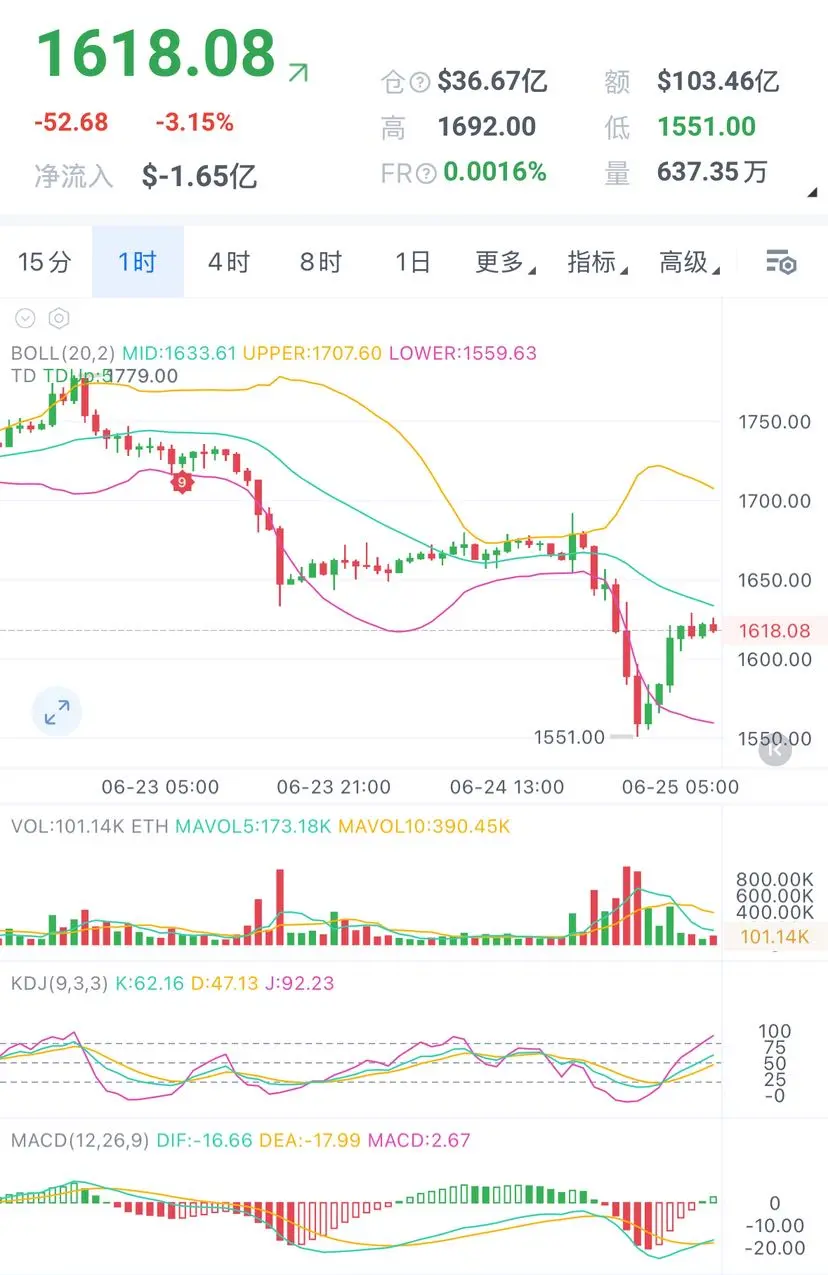Tap the -52.68 change amount
The width and height of the screenshot is (828, 1275).
(71, 123)
